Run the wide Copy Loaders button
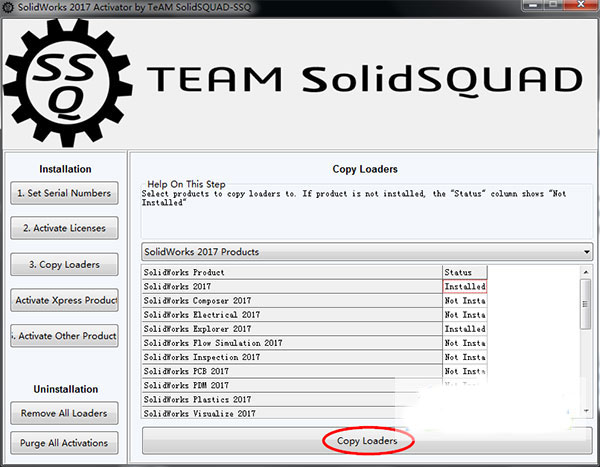The height and width of the screenshot is (467, 600). click(367, 441)
